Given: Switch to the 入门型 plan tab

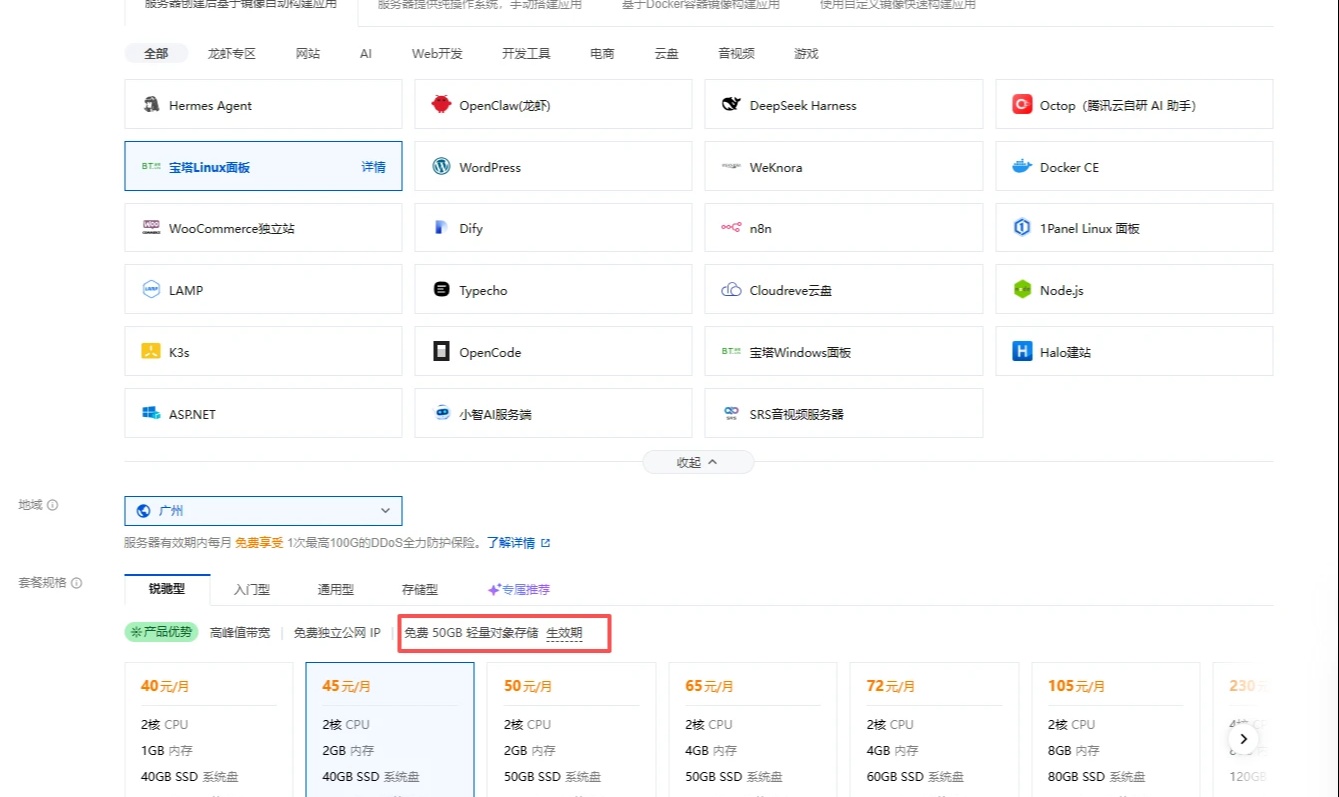Looking at the screenshot, I should (x=252, y=590).
